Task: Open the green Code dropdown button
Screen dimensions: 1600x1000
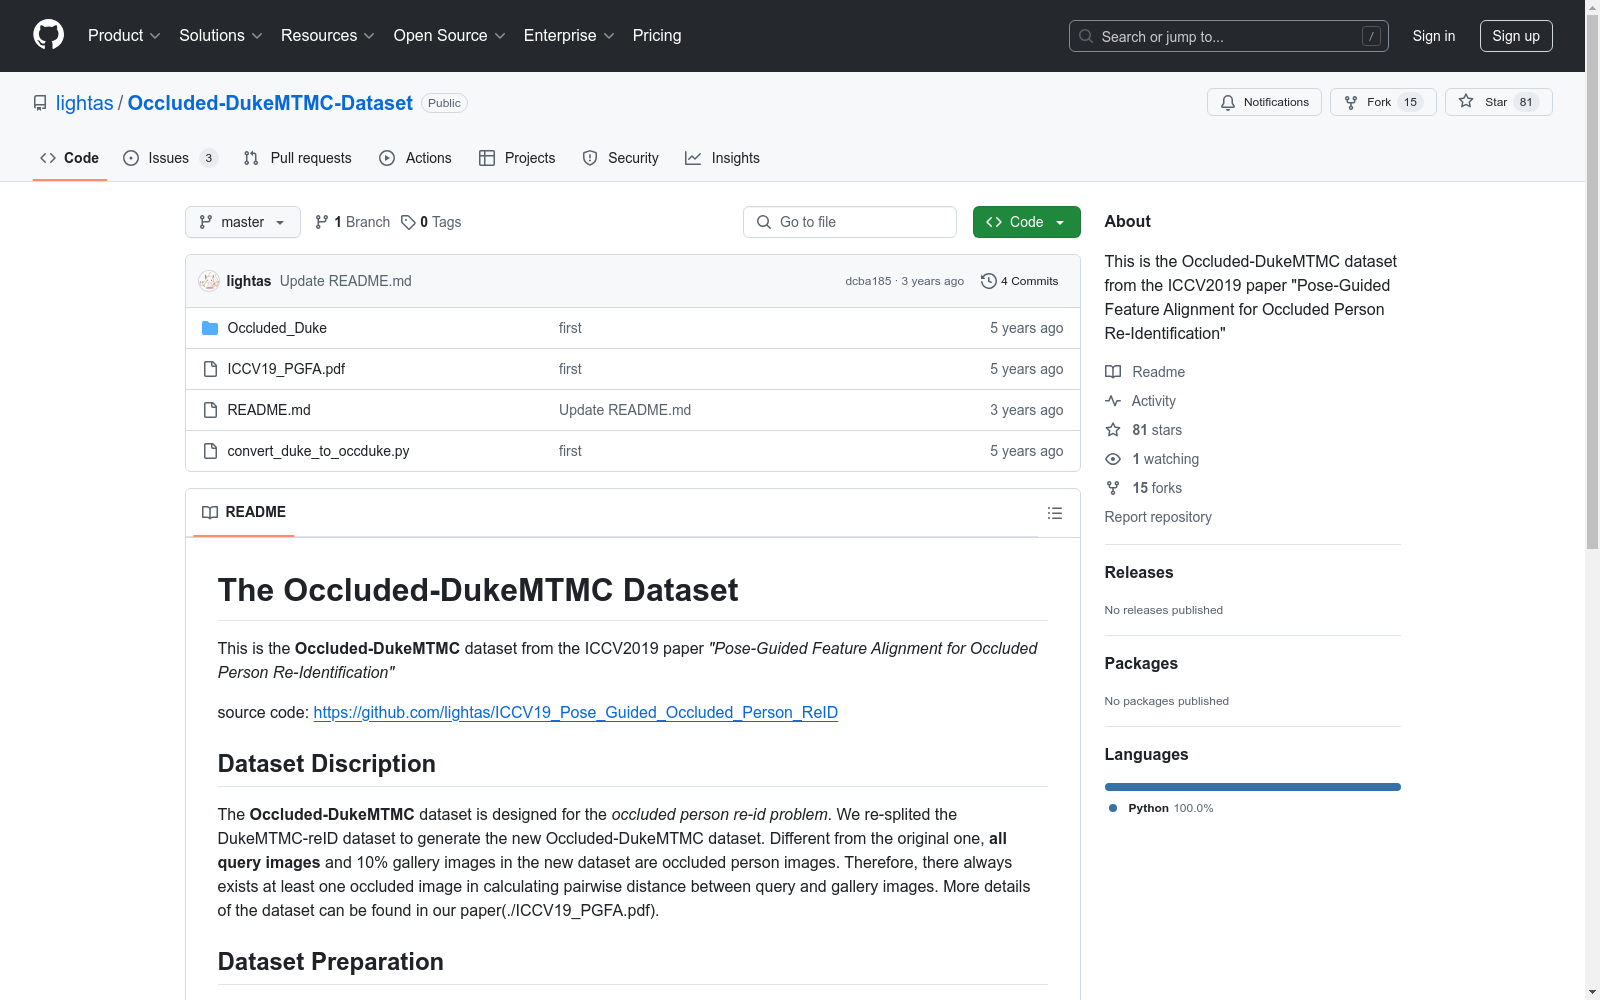Action: point(1026,222)
